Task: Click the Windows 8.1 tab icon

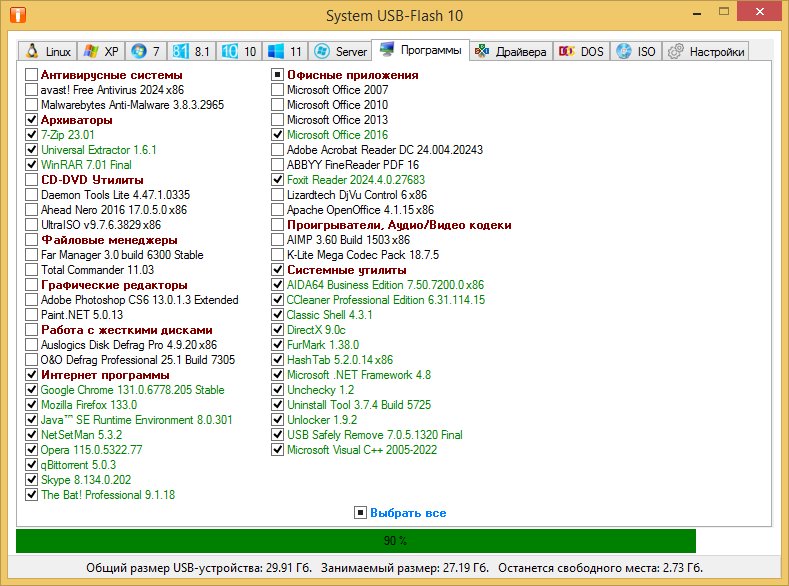Action: pos(182,51)
